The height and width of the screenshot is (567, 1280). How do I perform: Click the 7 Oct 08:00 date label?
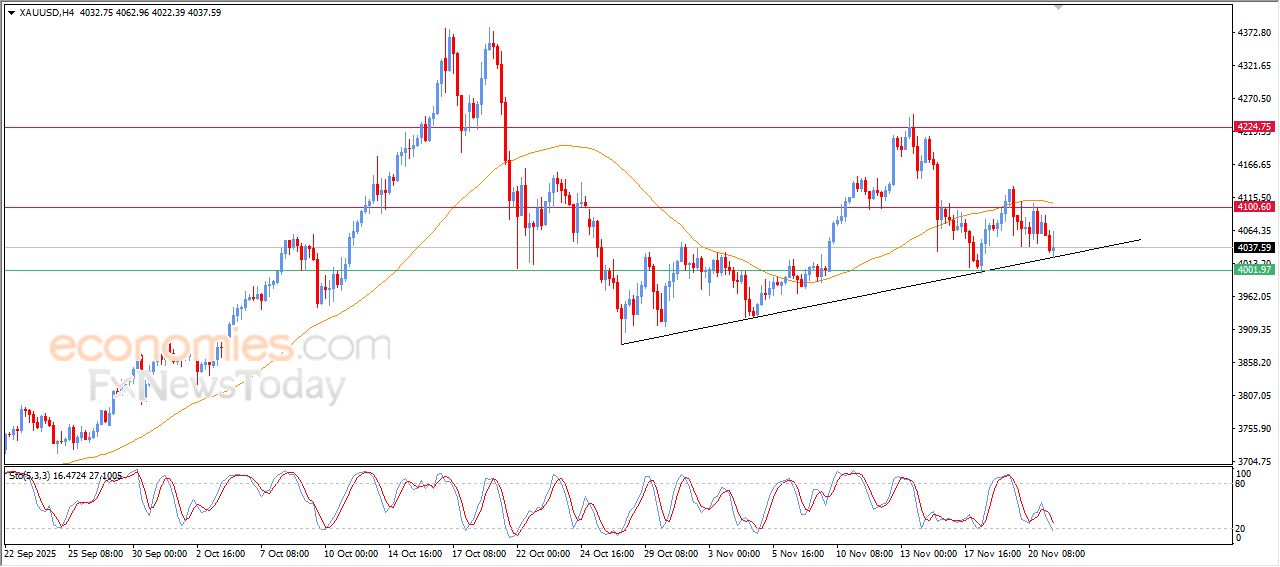pos(287,553)
